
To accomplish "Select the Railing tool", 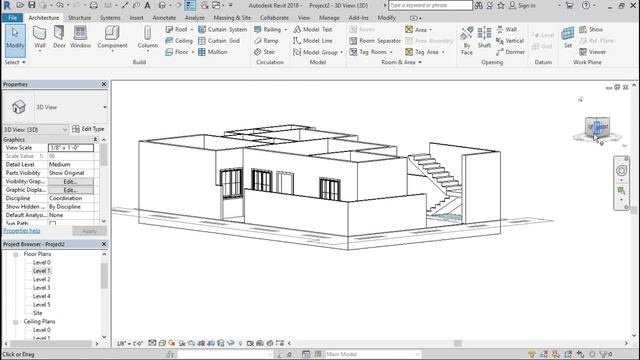I will 267,29.
